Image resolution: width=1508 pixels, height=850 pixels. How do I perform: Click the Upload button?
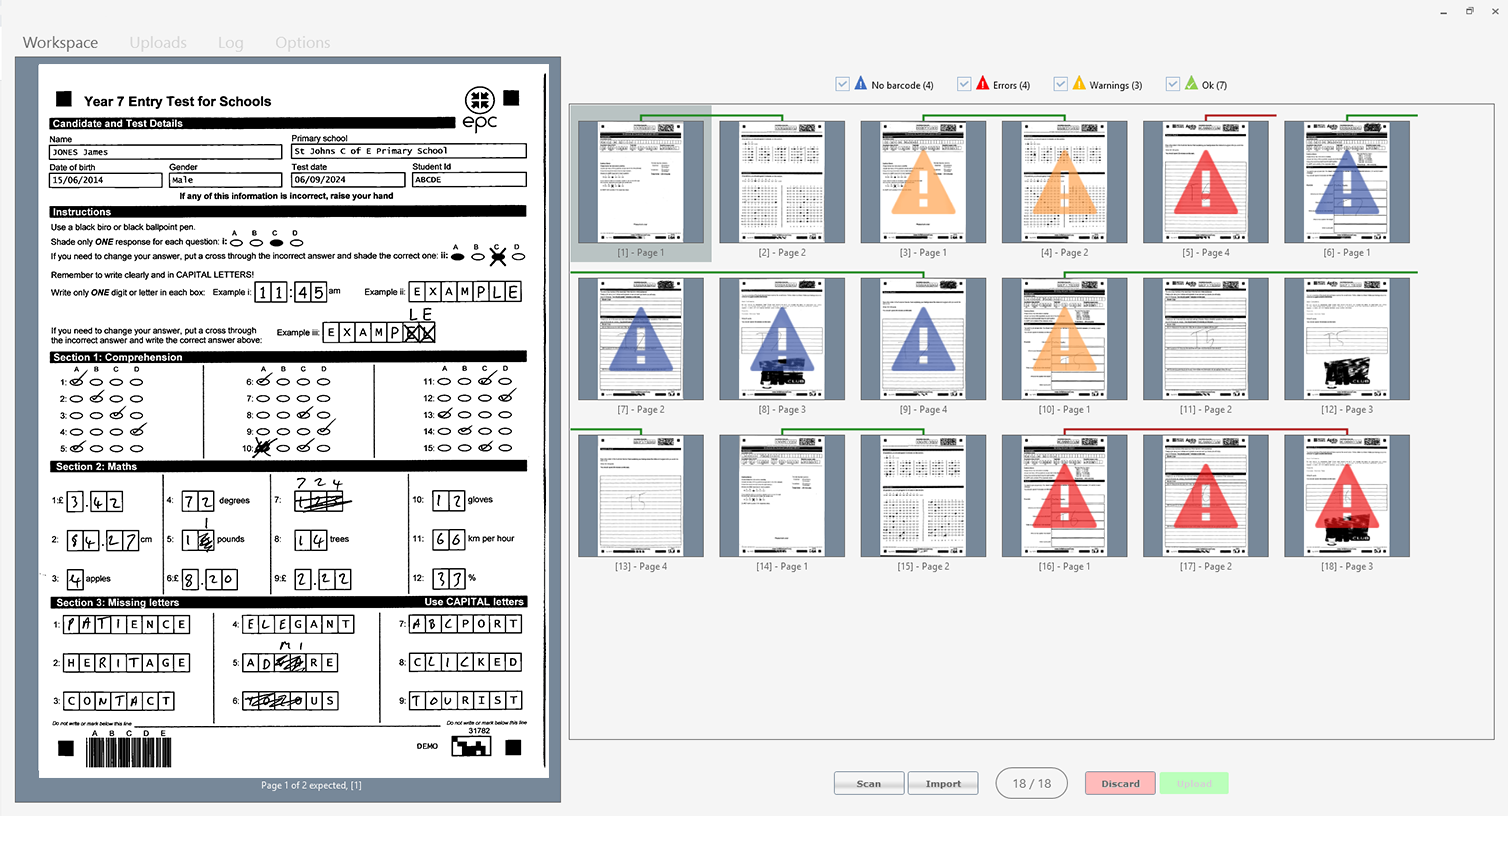pyautogui.click(x=1194, y=783)
